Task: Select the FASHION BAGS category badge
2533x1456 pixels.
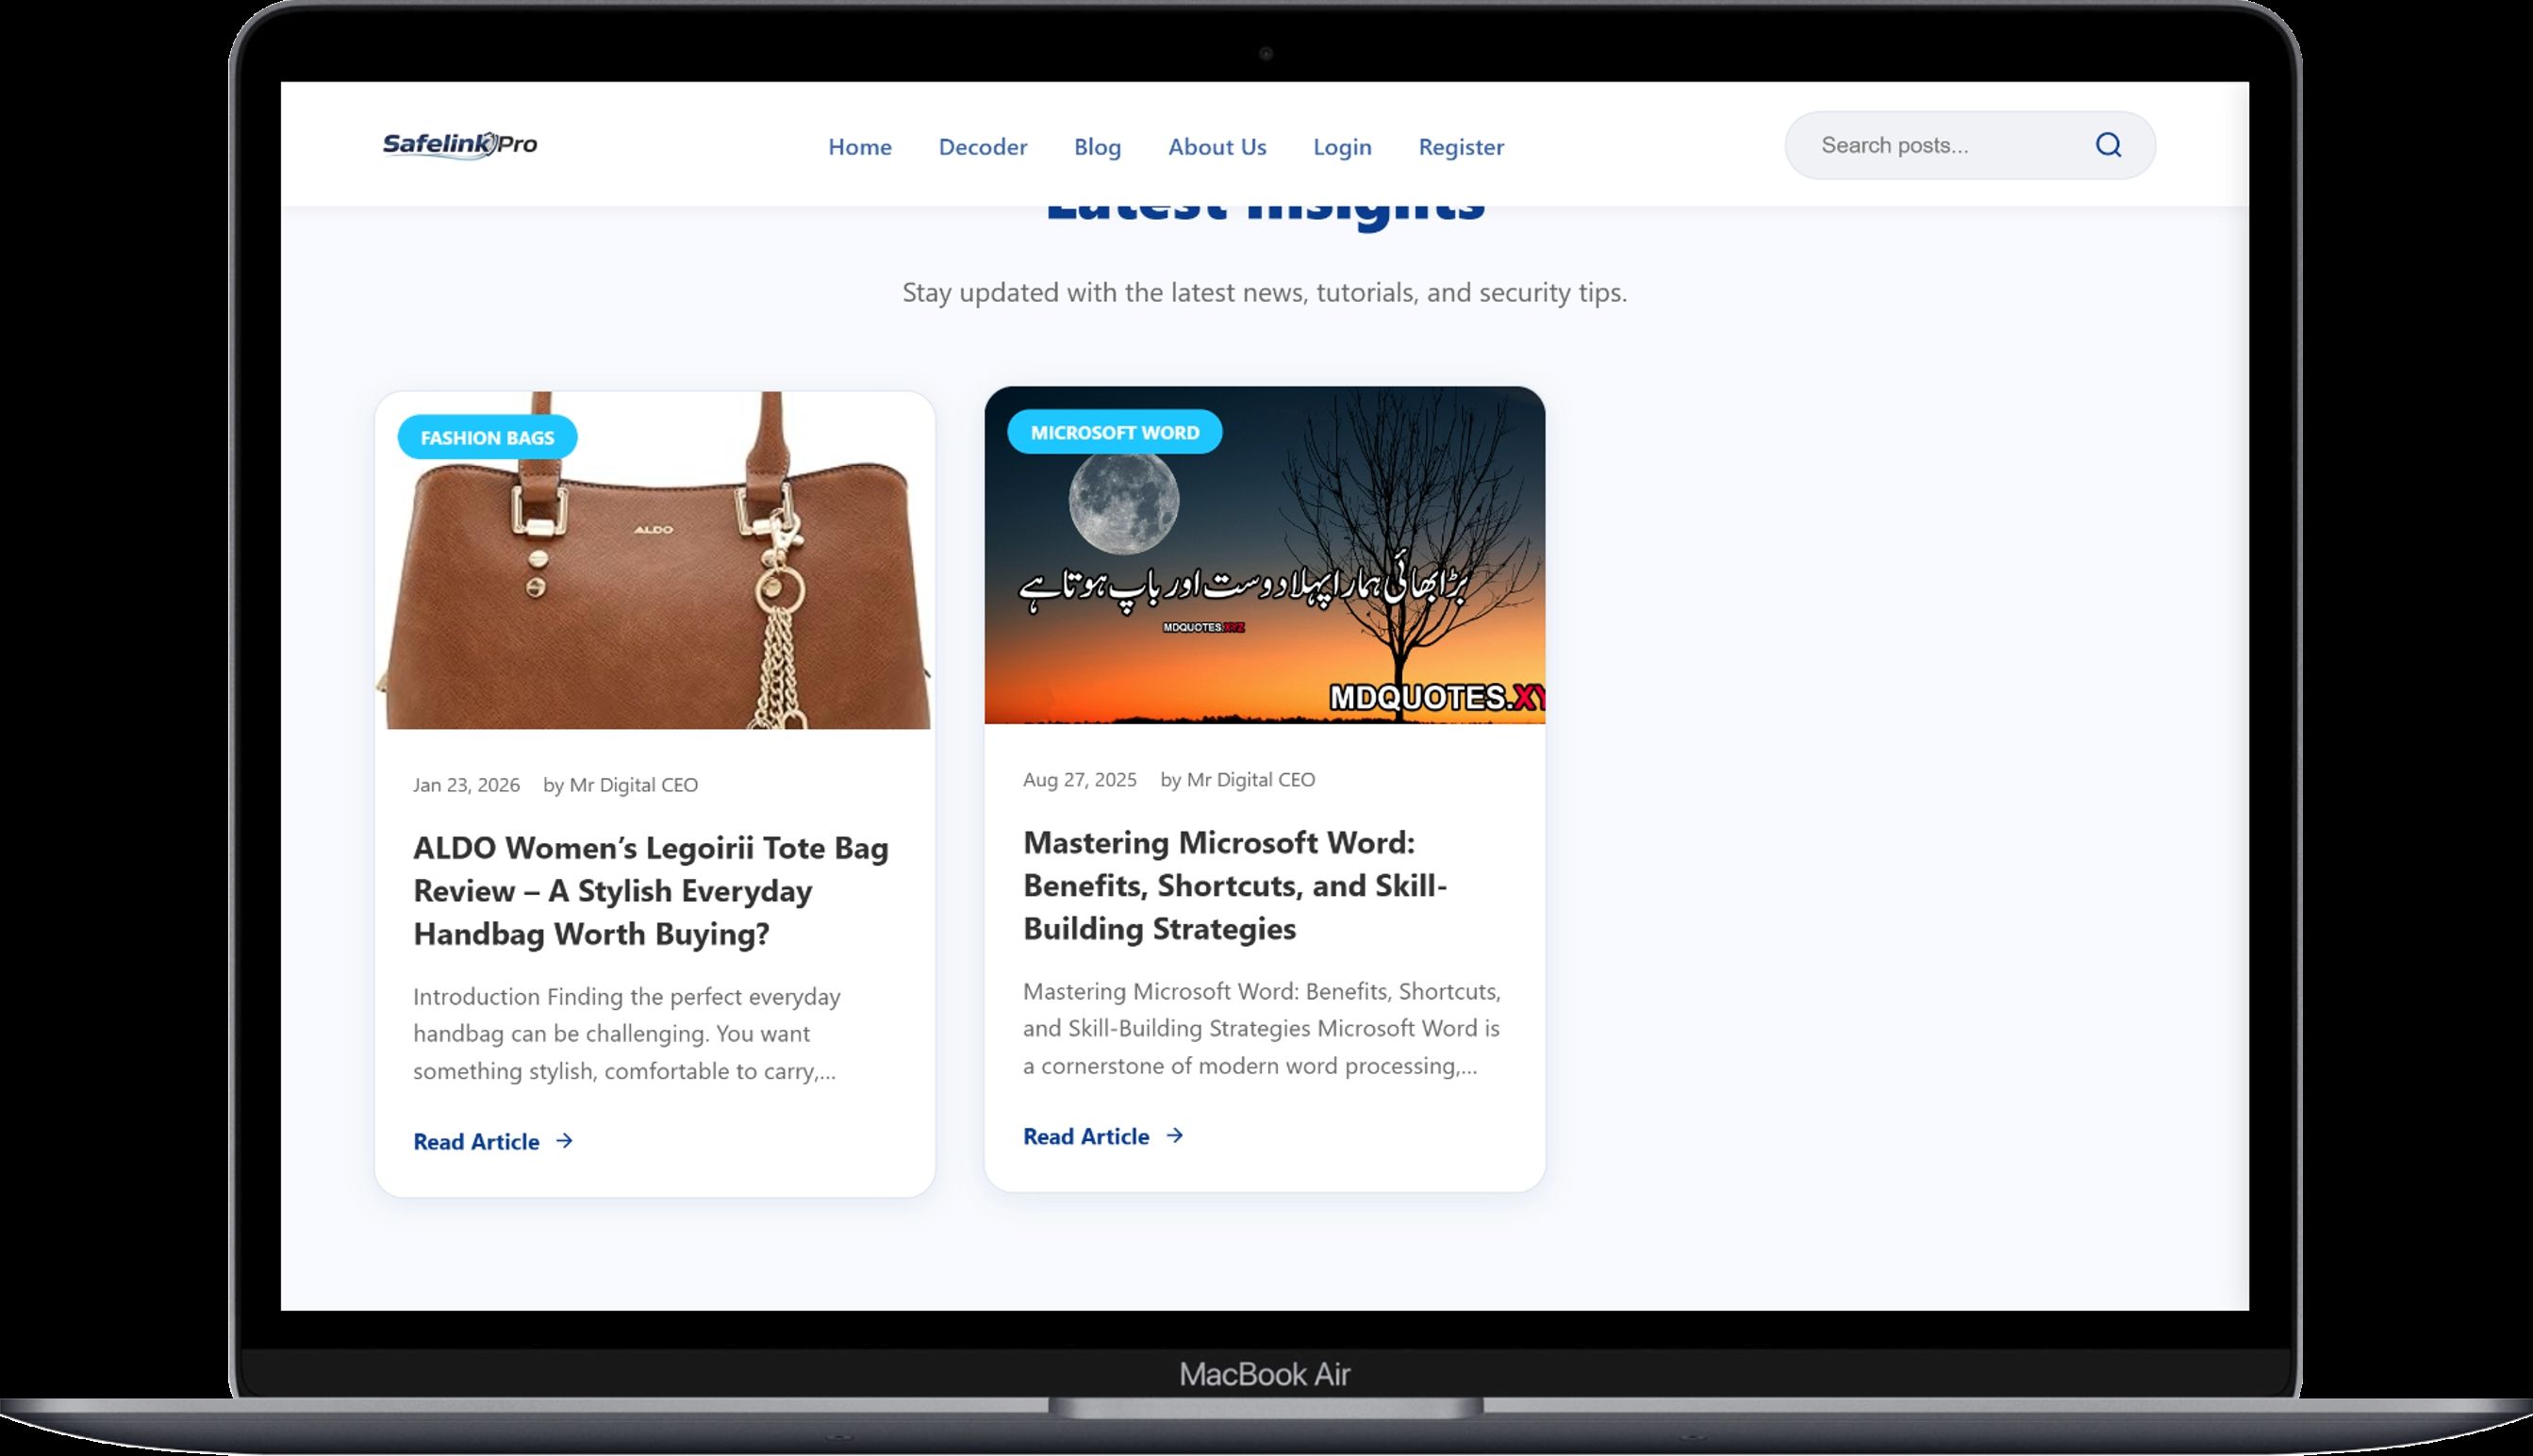Action: 487,438
